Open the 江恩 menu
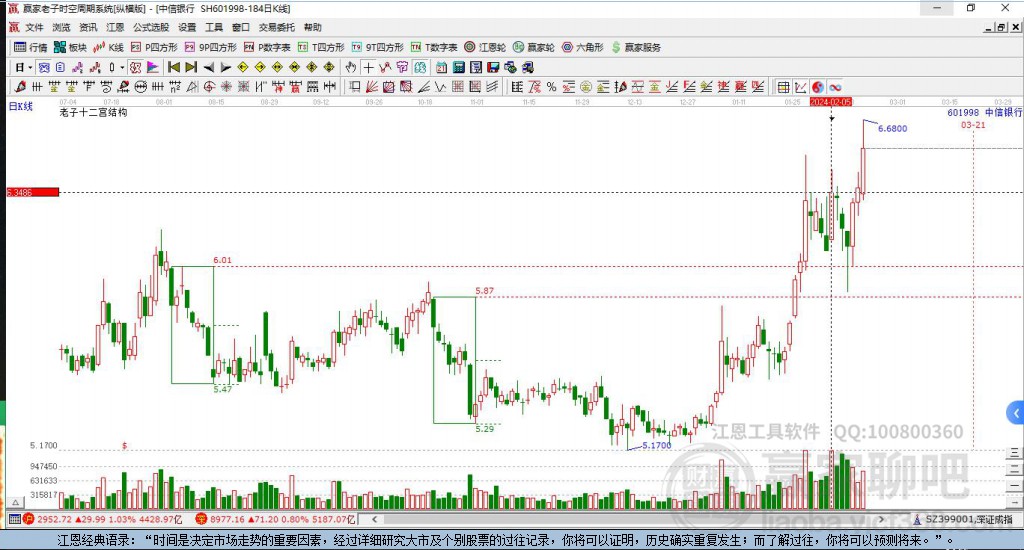This screenshot has height=550, width=1024. click(115, 27)
